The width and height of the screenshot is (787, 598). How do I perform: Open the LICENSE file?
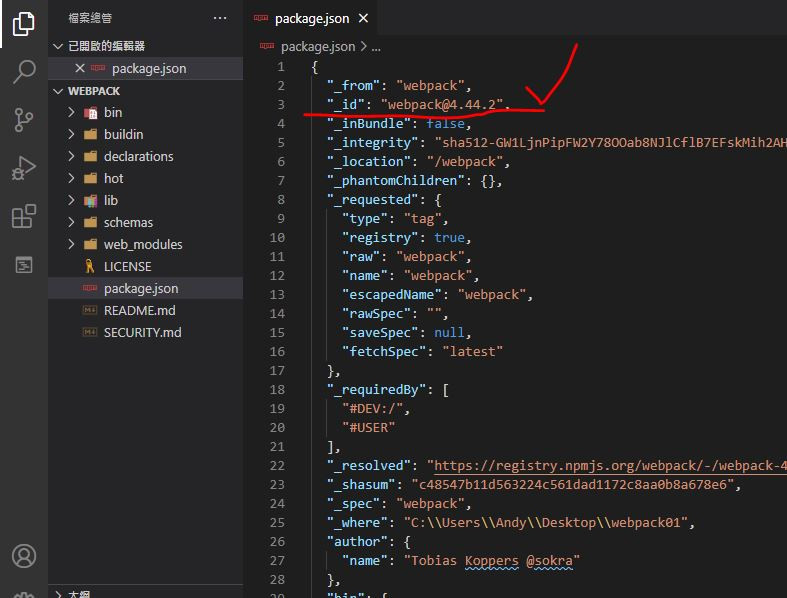pyautogui.click(x=127, y=266)
